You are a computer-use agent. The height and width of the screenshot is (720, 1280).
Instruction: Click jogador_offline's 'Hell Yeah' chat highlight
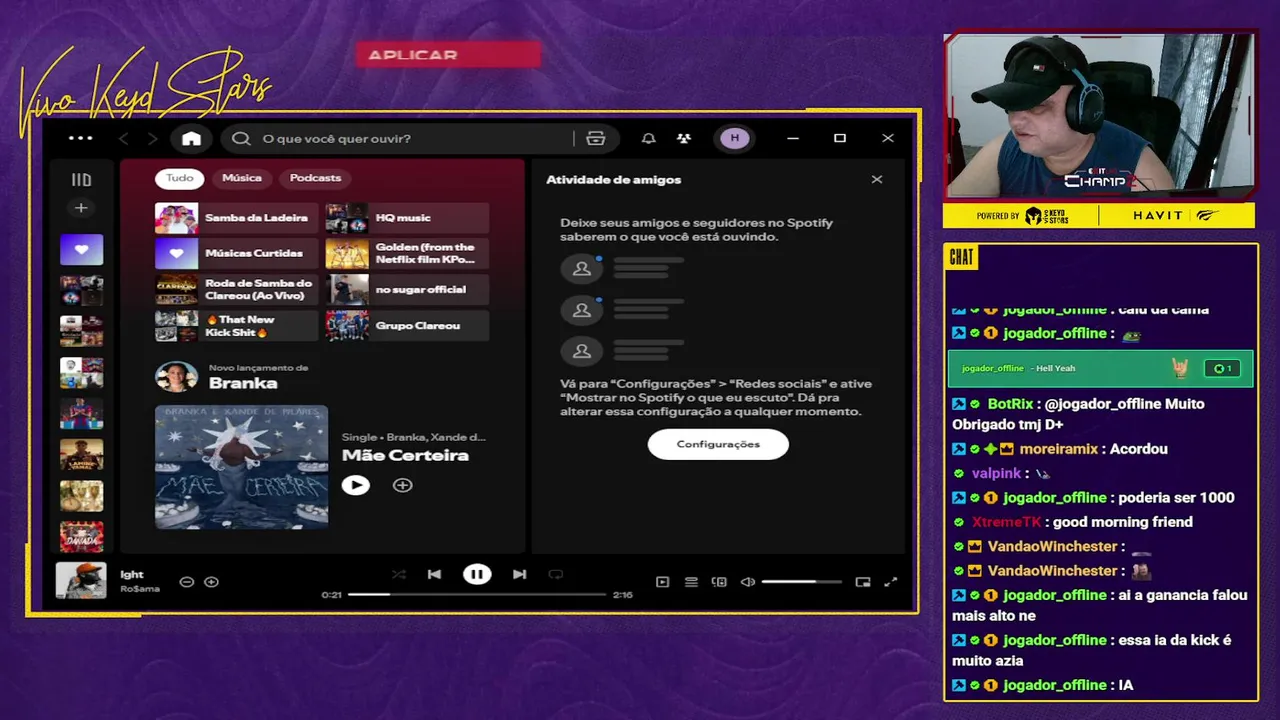coord(1100,368)
